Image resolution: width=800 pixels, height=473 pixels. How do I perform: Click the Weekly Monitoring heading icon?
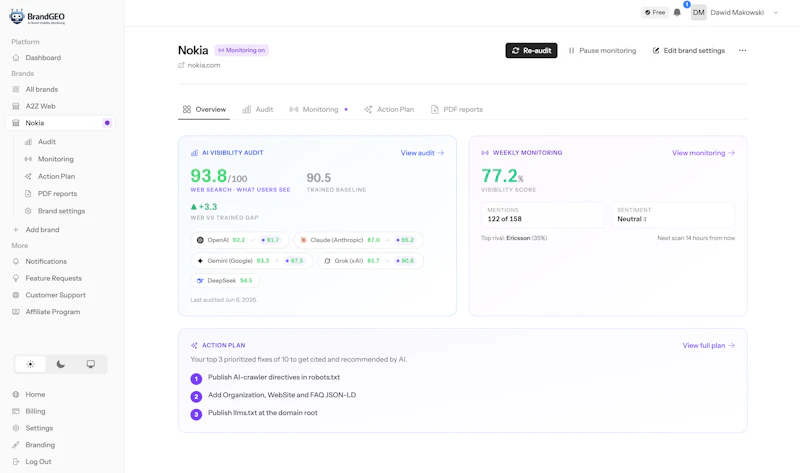(x=485, y=153)
